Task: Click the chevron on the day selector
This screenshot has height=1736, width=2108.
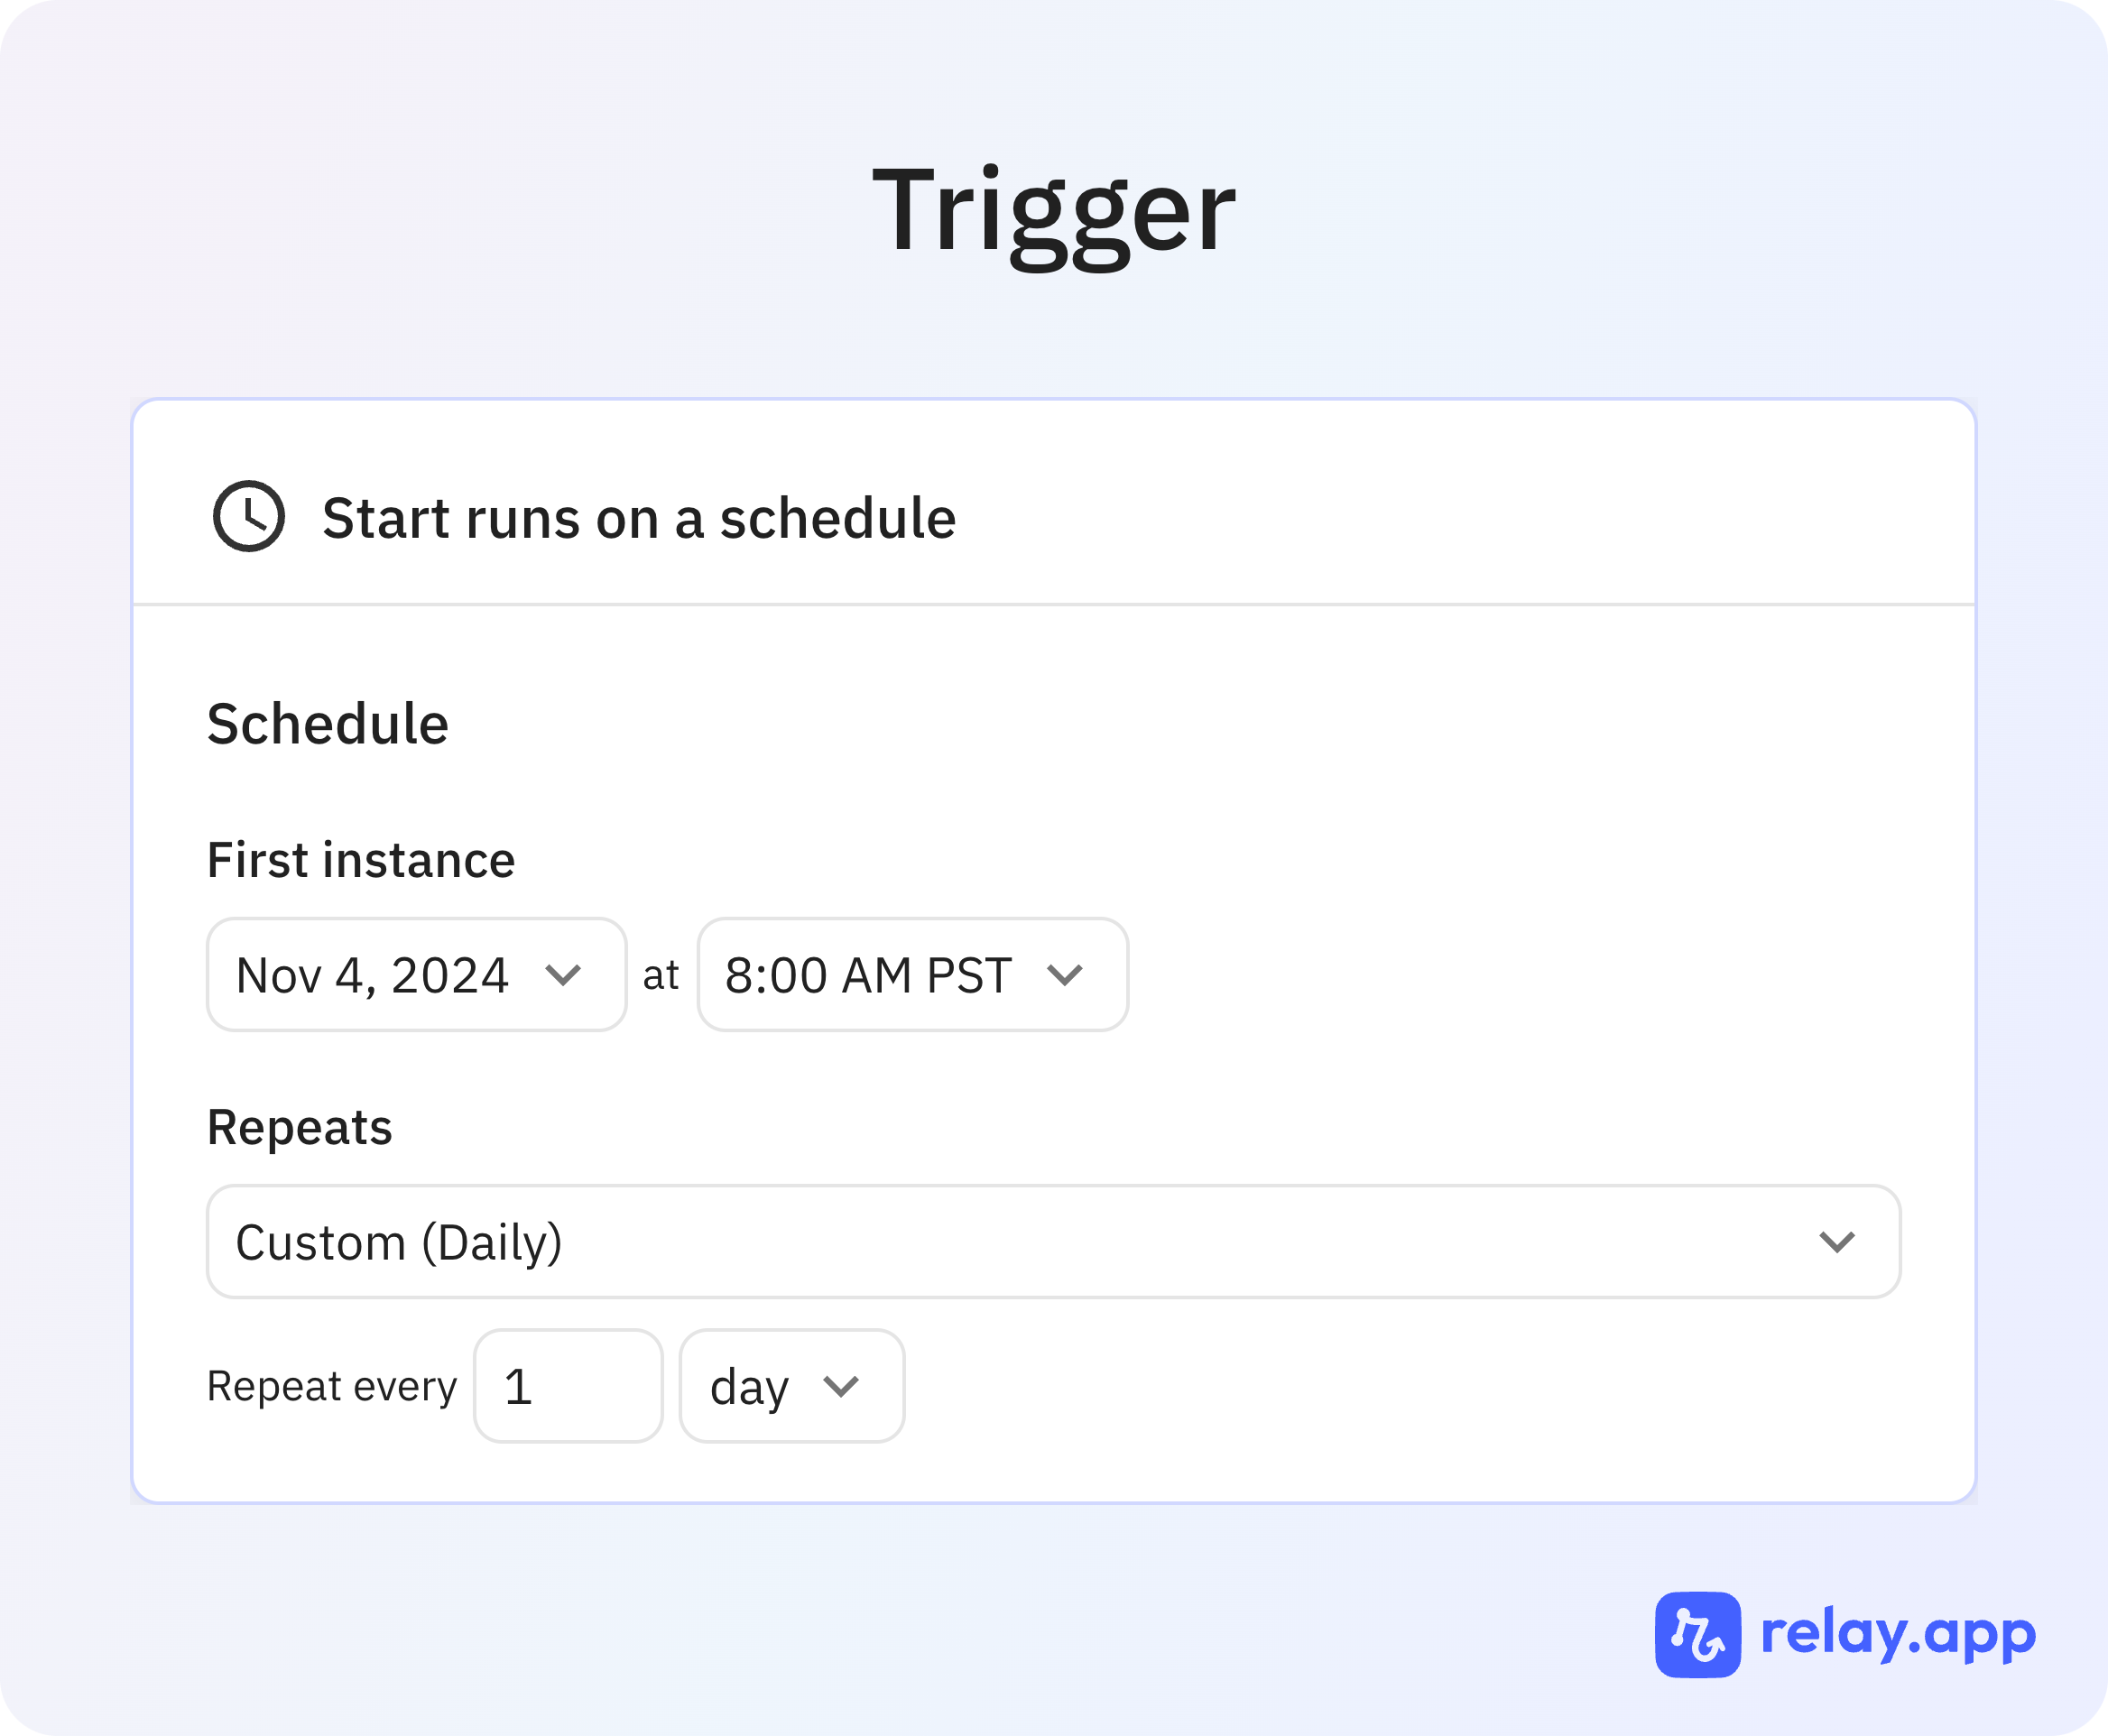Action: point(843,1385)
